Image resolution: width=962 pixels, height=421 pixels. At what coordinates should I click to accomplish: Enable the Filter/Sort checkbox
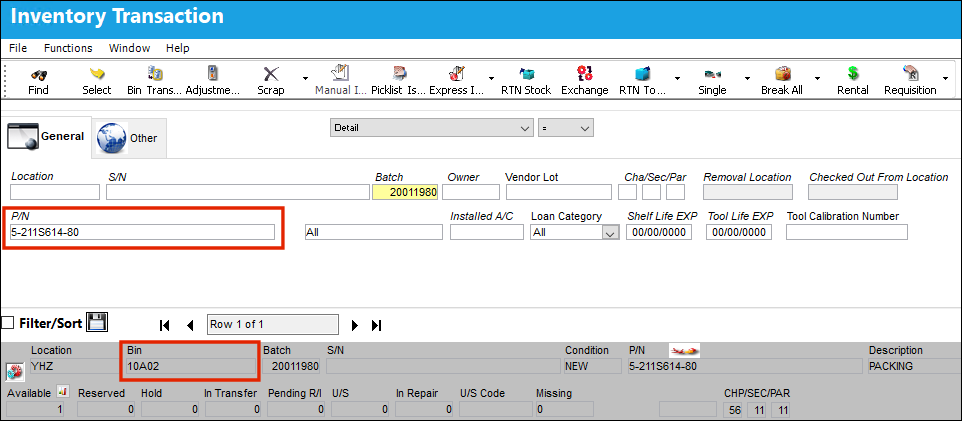tap(7, 323)
